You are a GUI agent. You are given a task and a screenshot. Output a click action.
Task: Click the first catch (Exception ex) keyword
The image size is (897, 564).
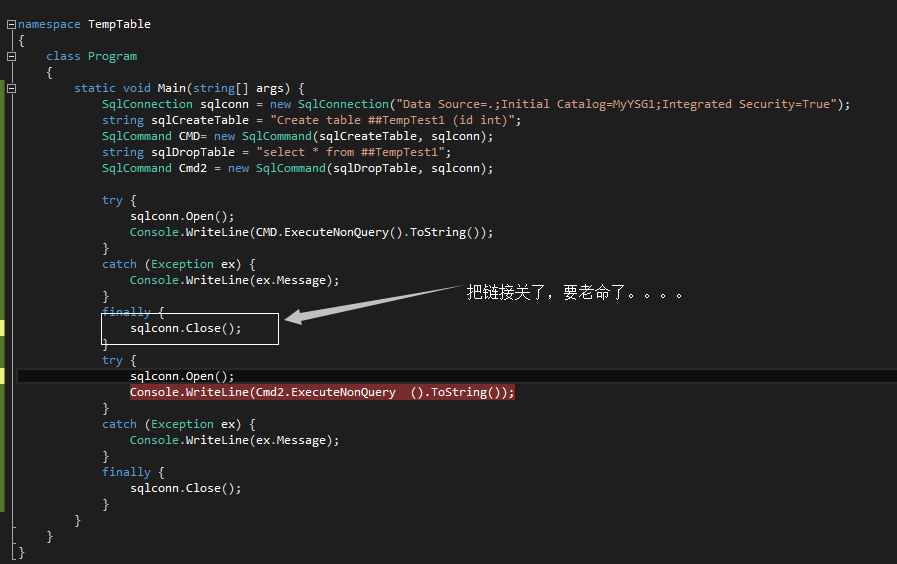(119, 264)
